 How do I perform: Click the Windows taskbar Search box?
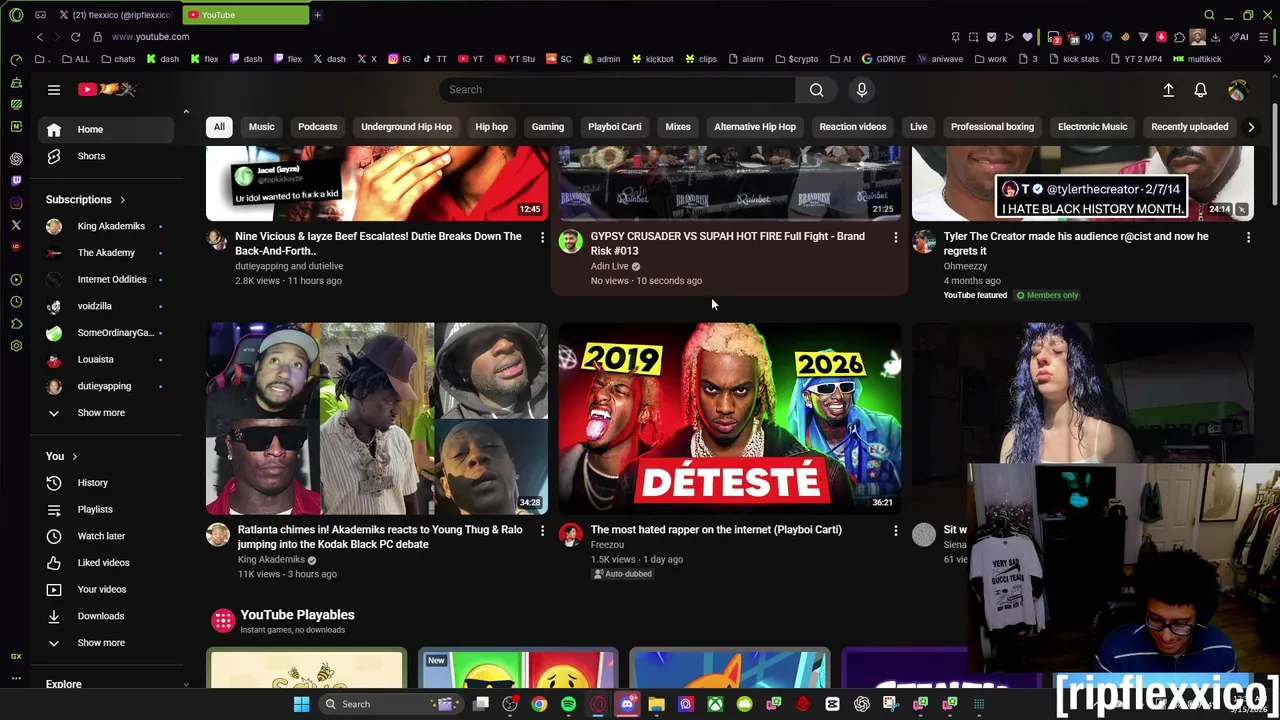point(390,704)
